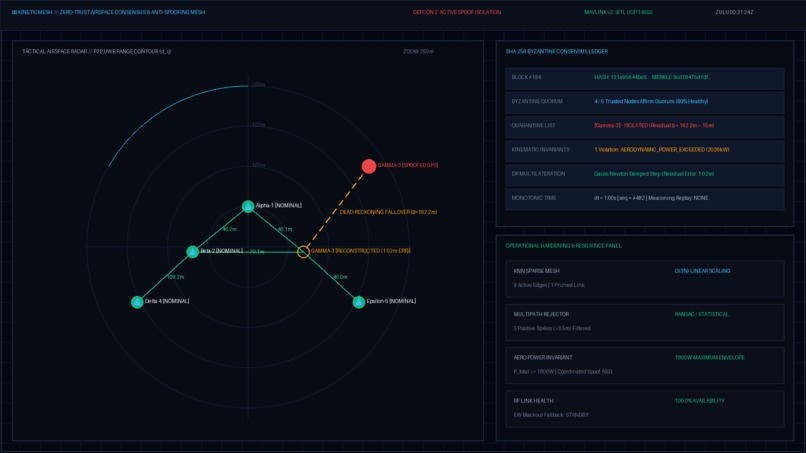Click the Operational Hardening & Resilience Panel heading
The height and width of the screenshot is (453, 806).
(x=563, y=246)
